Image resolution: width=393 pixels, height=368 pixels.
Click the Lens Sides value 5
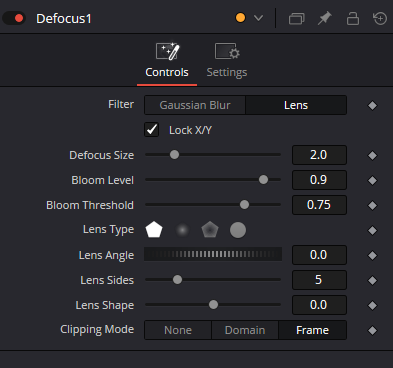click(319, 280)
